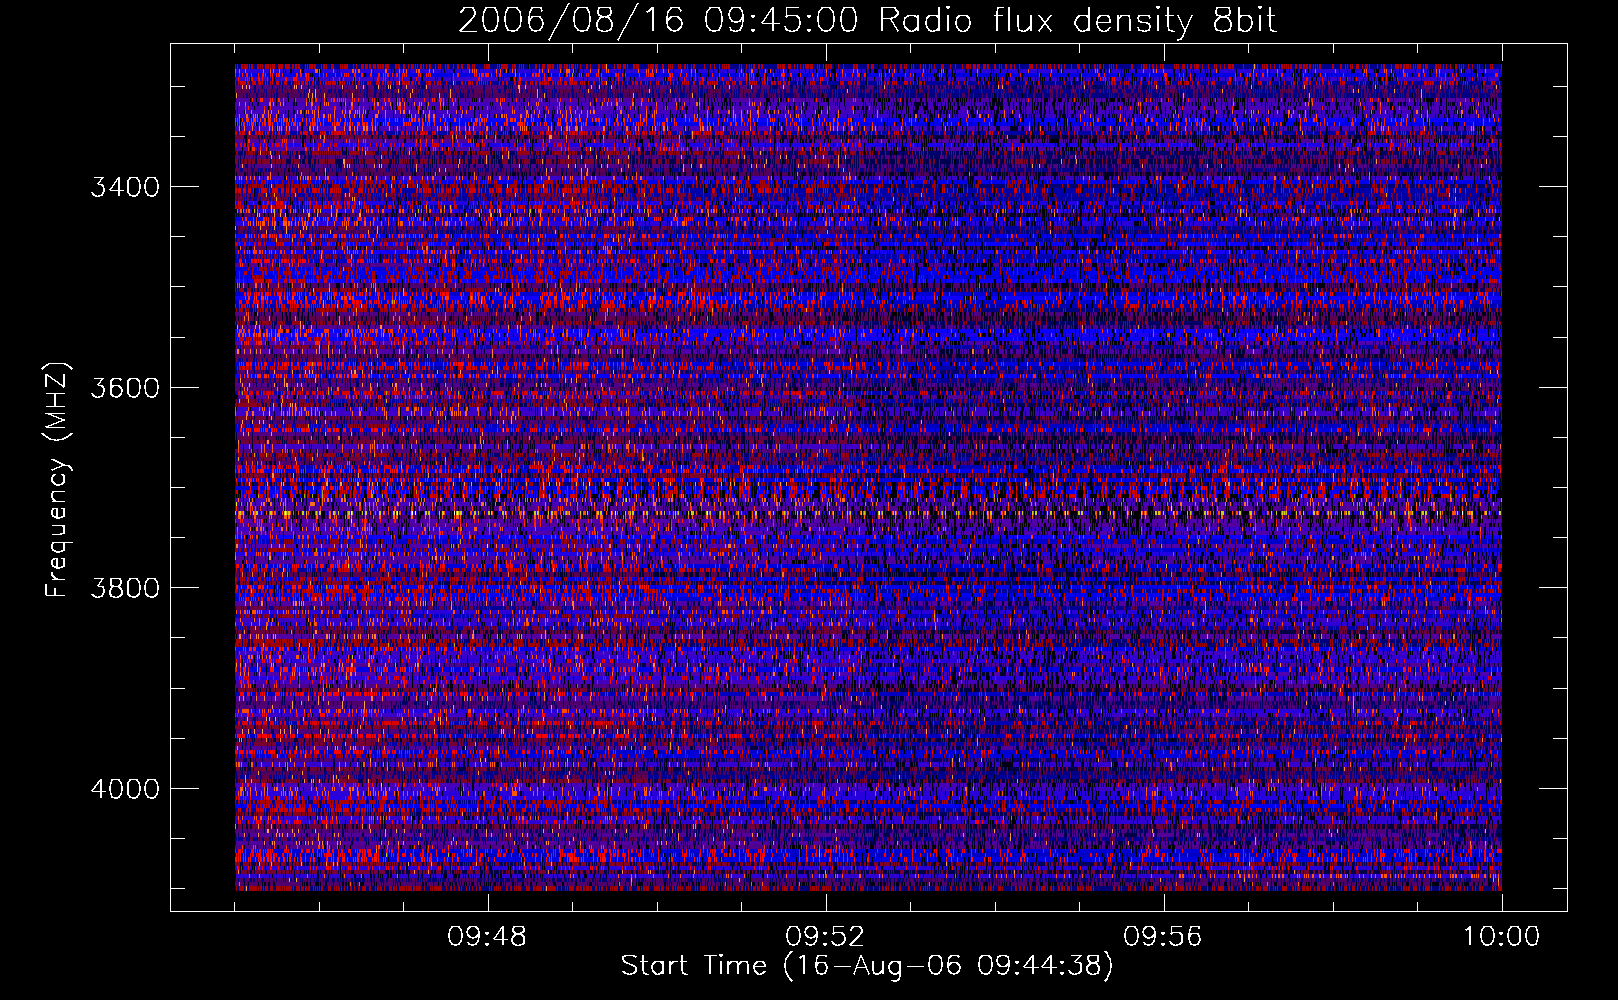
Task: Click the plot title "2006/08/16 09:45:00 Radio flux density 8bit"
Action: coord(867,21)
